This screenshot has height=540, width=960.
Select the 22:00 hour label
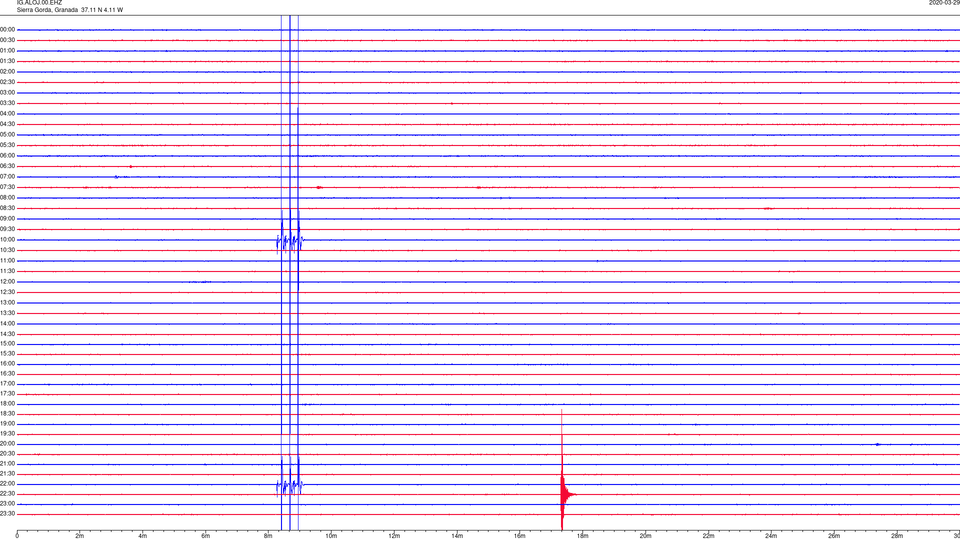tap(8, 484)
